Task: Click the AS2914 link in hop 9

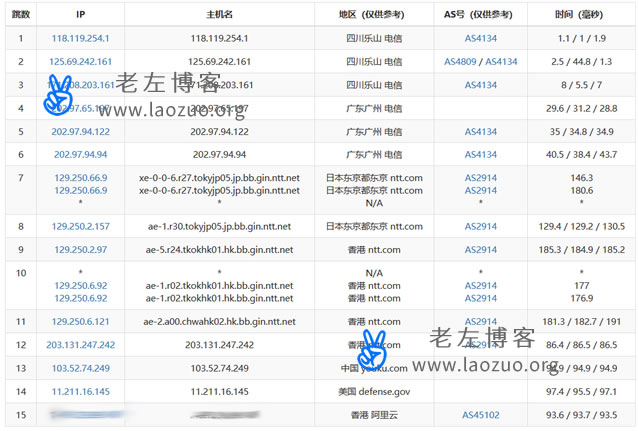Action: pos(480,249)
